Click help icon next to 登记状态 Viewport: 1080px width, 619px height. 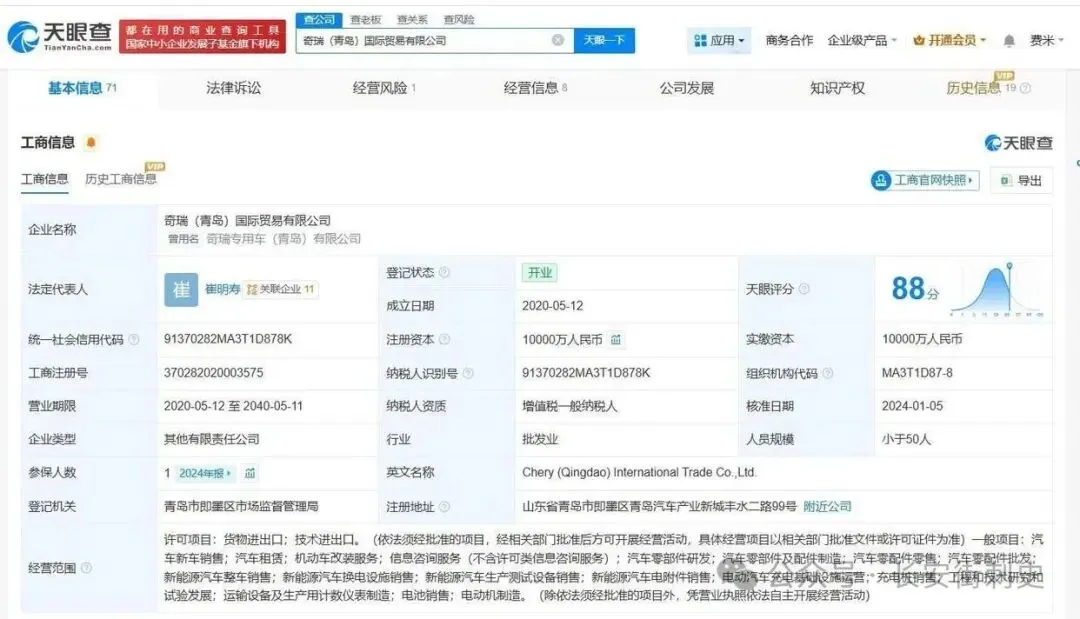[x=445, y=273]
